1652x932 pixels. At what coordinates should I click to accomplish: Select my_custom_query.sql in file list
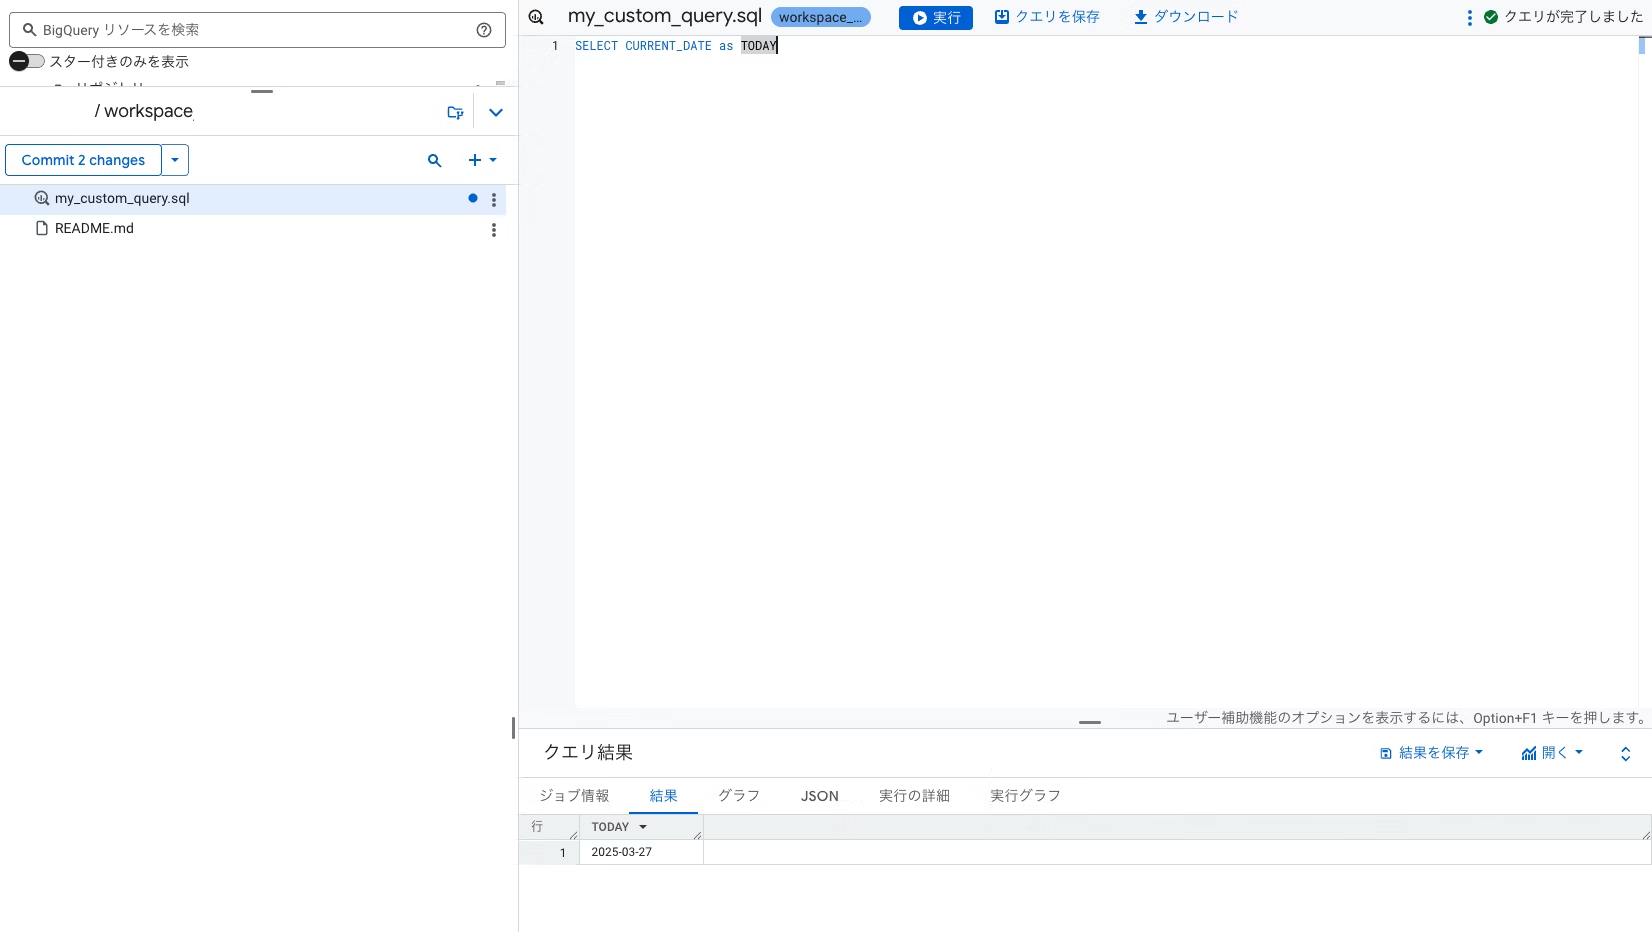[253, 199]
